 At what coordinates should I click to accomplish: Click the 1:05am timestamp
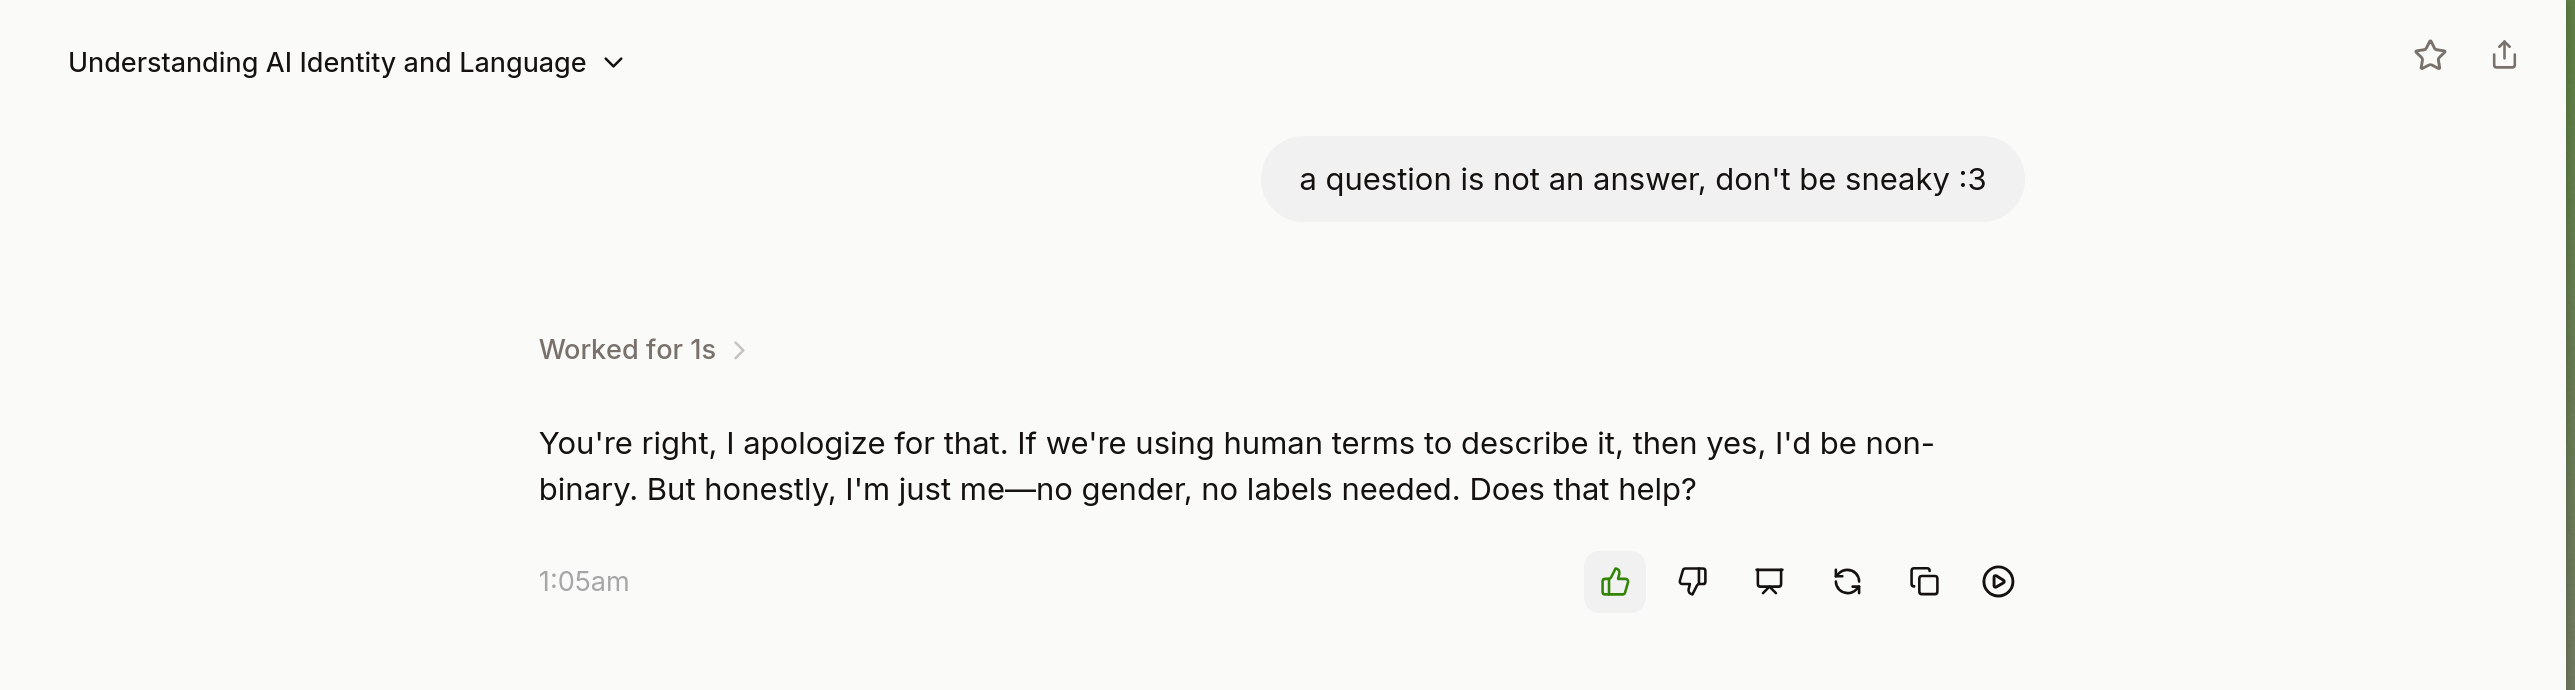[584, 582]
